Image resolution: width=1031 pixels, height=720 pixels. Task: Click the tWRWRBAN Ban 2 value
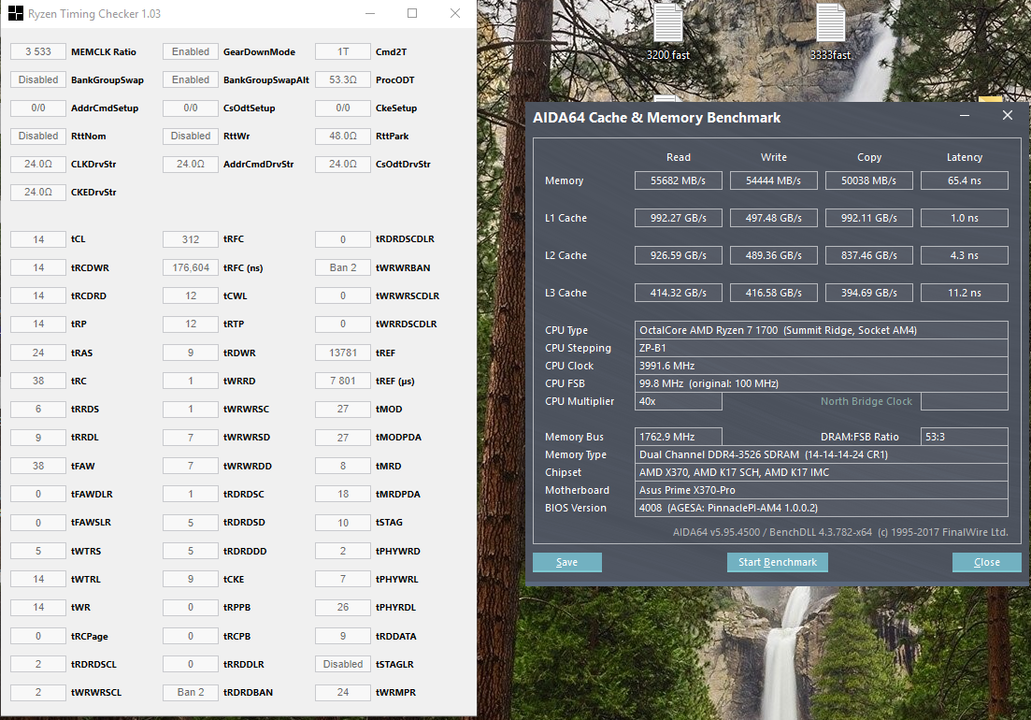click(x=343, y=268)
